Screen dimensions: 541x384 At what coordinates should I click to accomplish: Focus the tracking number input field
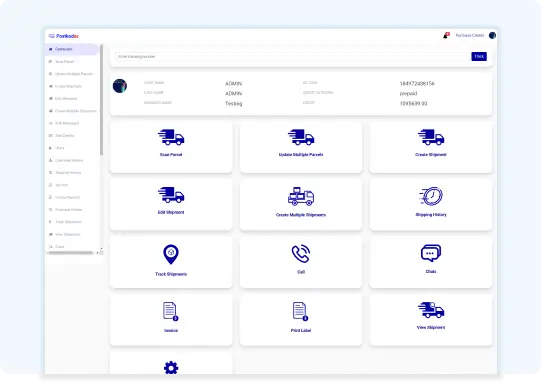click(293, 57)
